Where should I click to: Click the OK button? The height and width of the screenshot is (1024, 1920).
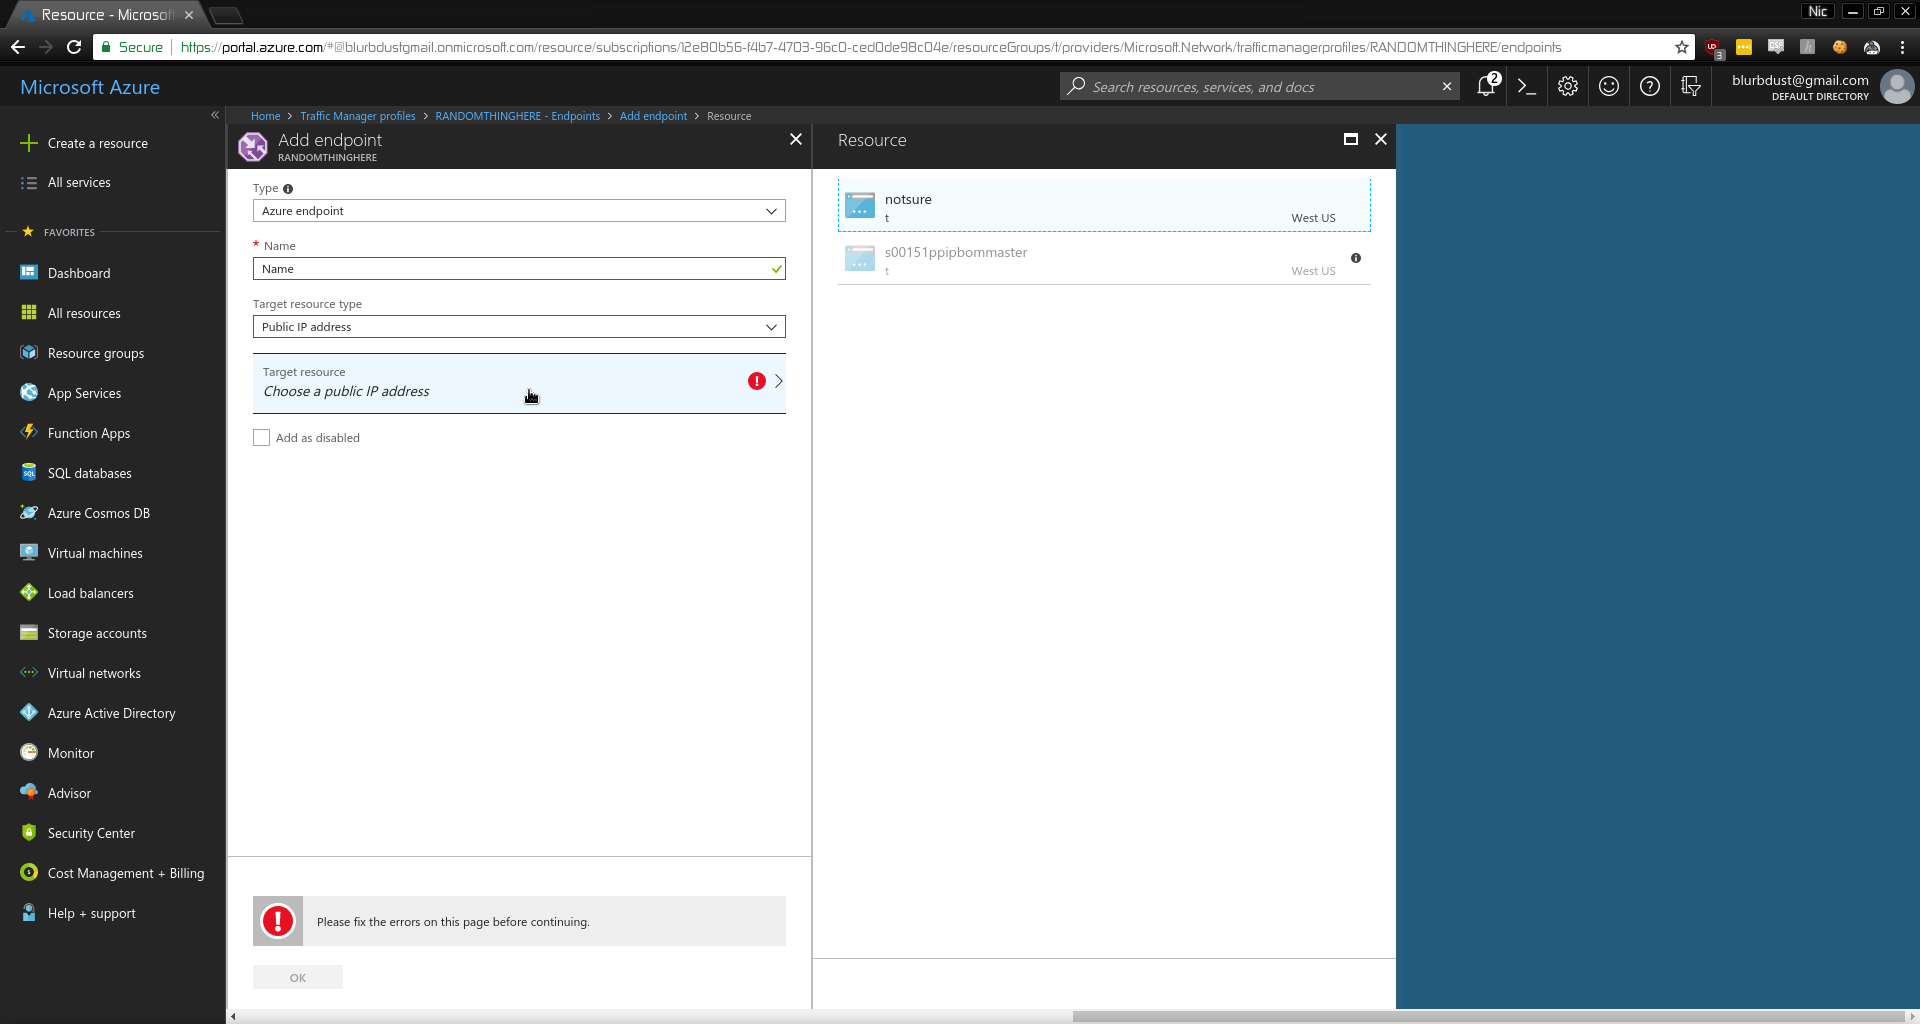tap(298, 977)
